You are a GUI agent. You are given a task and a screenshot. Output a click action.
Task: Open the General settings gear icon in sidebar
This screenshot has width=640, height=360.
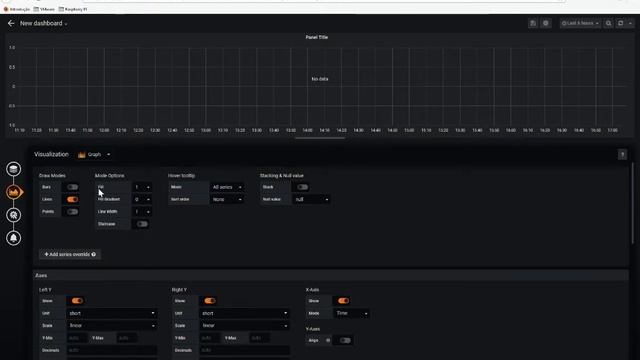tap(13, 215)
